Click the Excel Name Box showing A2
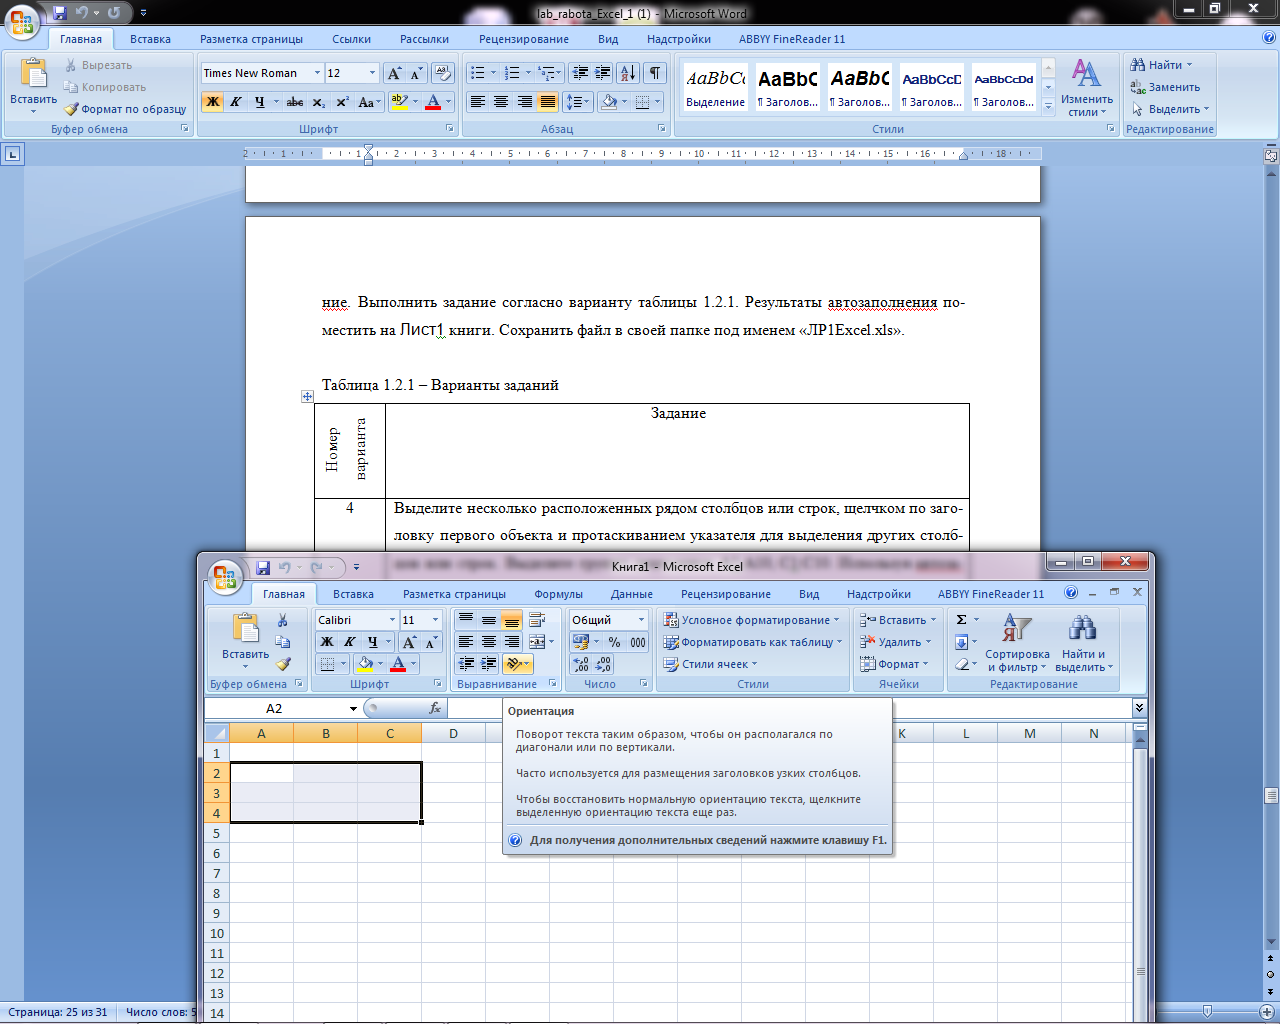1280x1024 pixels. (274, 708)
